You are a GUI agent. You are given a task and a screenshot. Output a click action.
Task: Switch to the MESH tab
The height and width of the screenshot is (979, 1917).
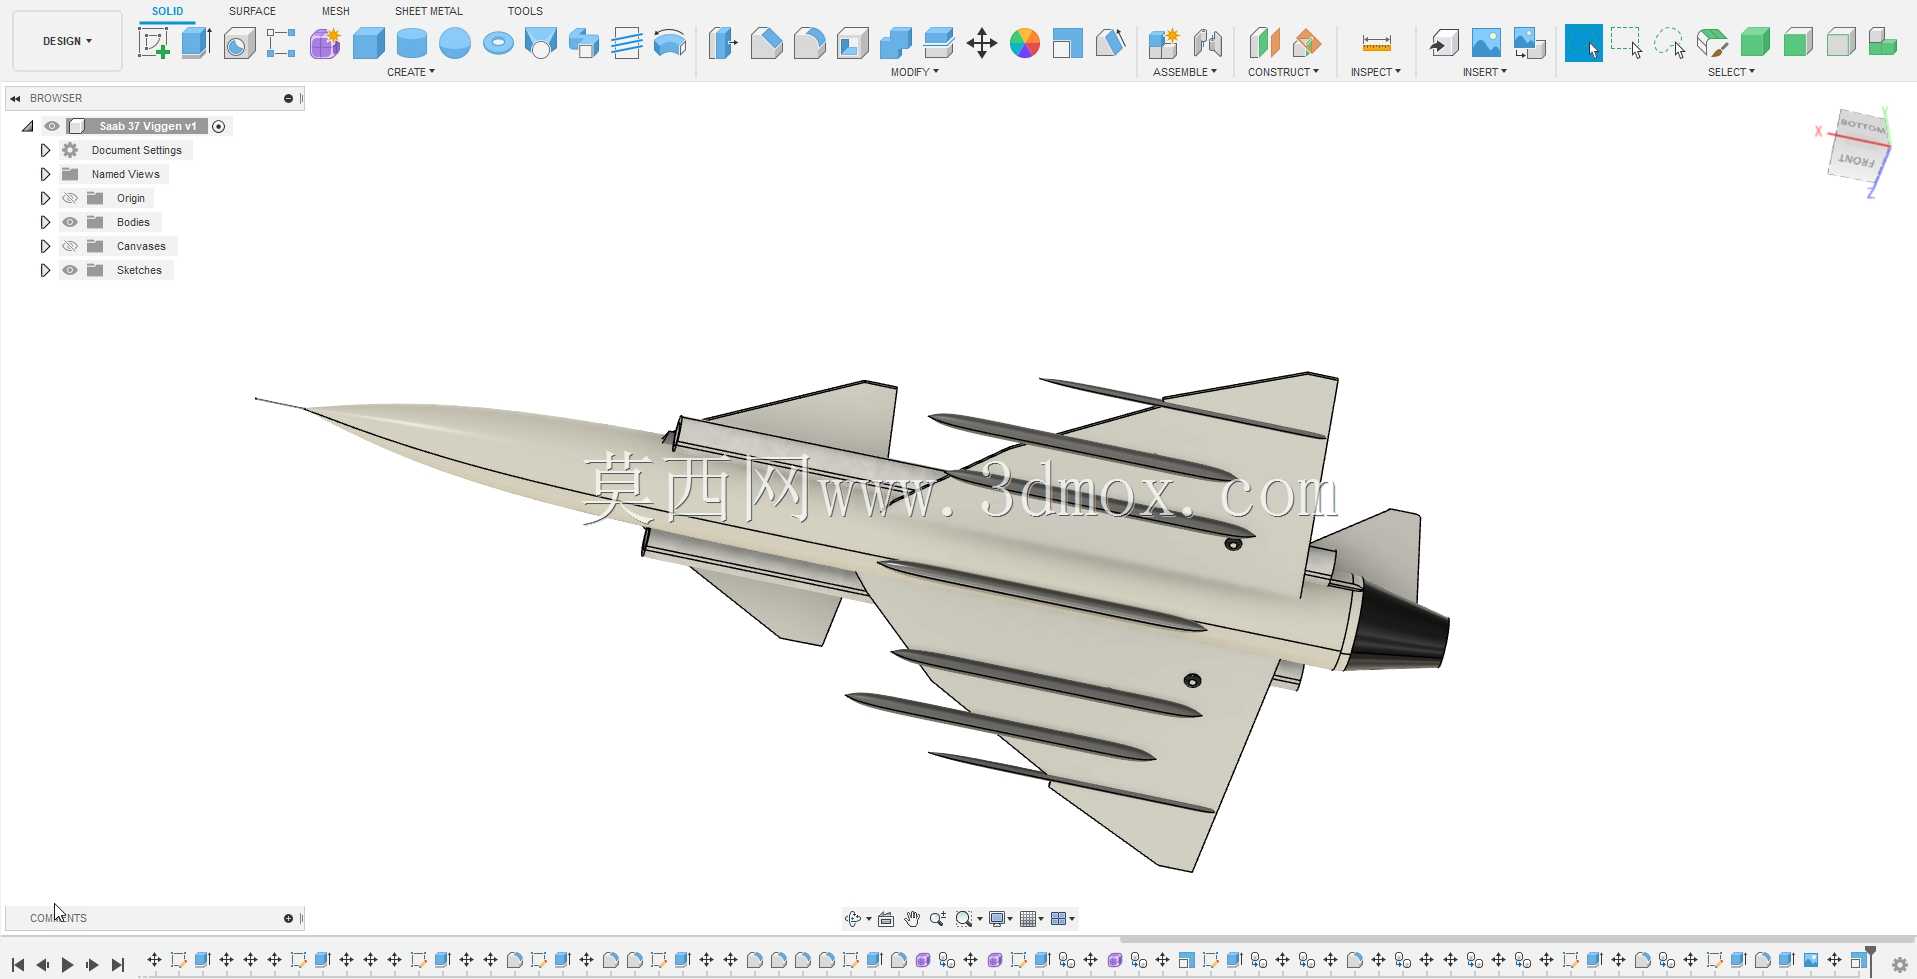click(335, 11)
